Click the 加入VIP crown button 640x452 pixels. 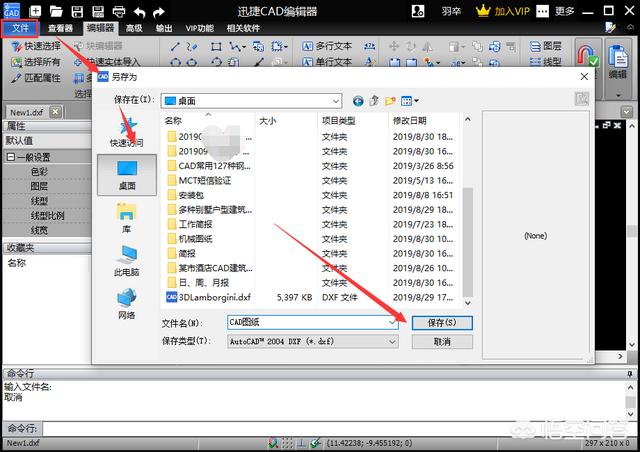(503, 11)
